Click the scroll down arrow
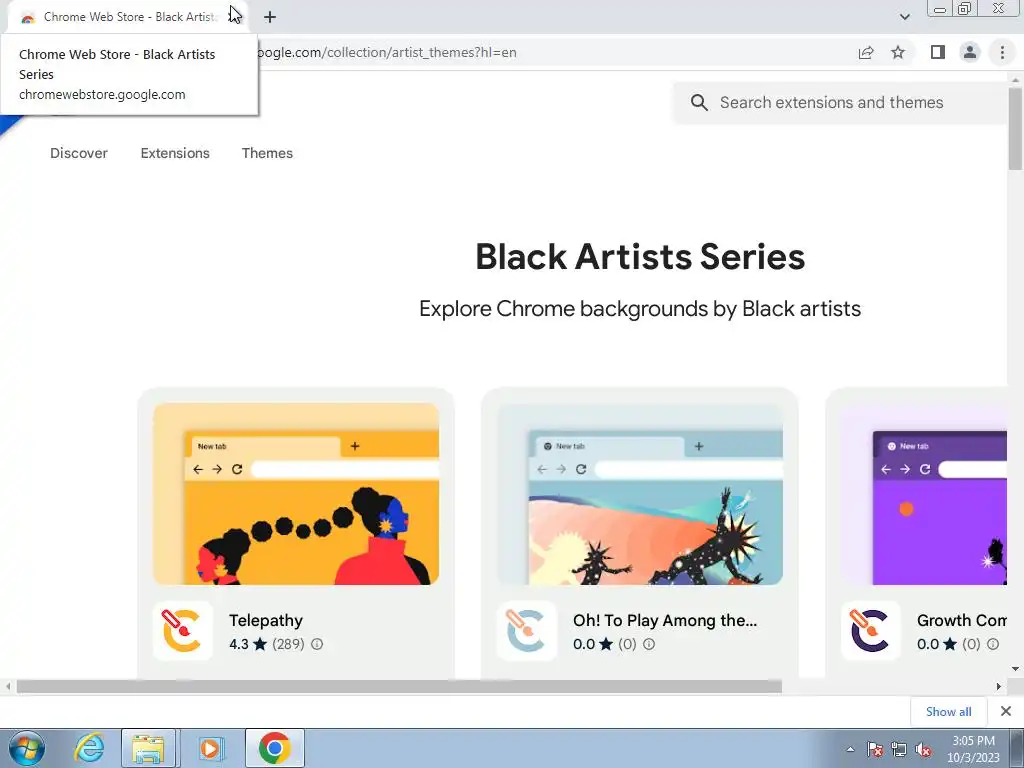1024x768 pixels. pos(1015,669)
